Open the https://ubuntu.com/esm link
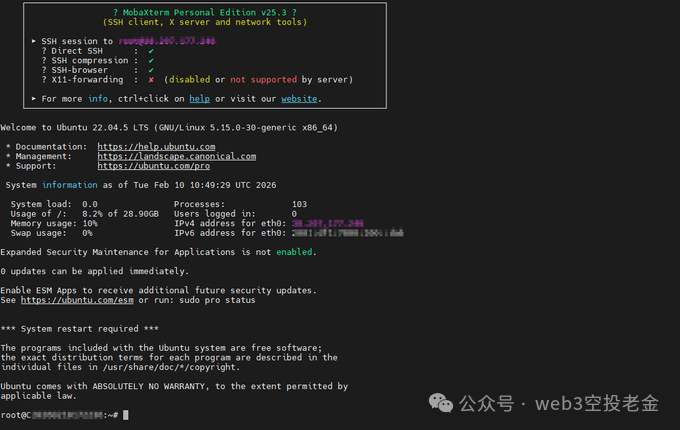Image resolution: width=680 pixels, height=430 pixels. point(77,300)
